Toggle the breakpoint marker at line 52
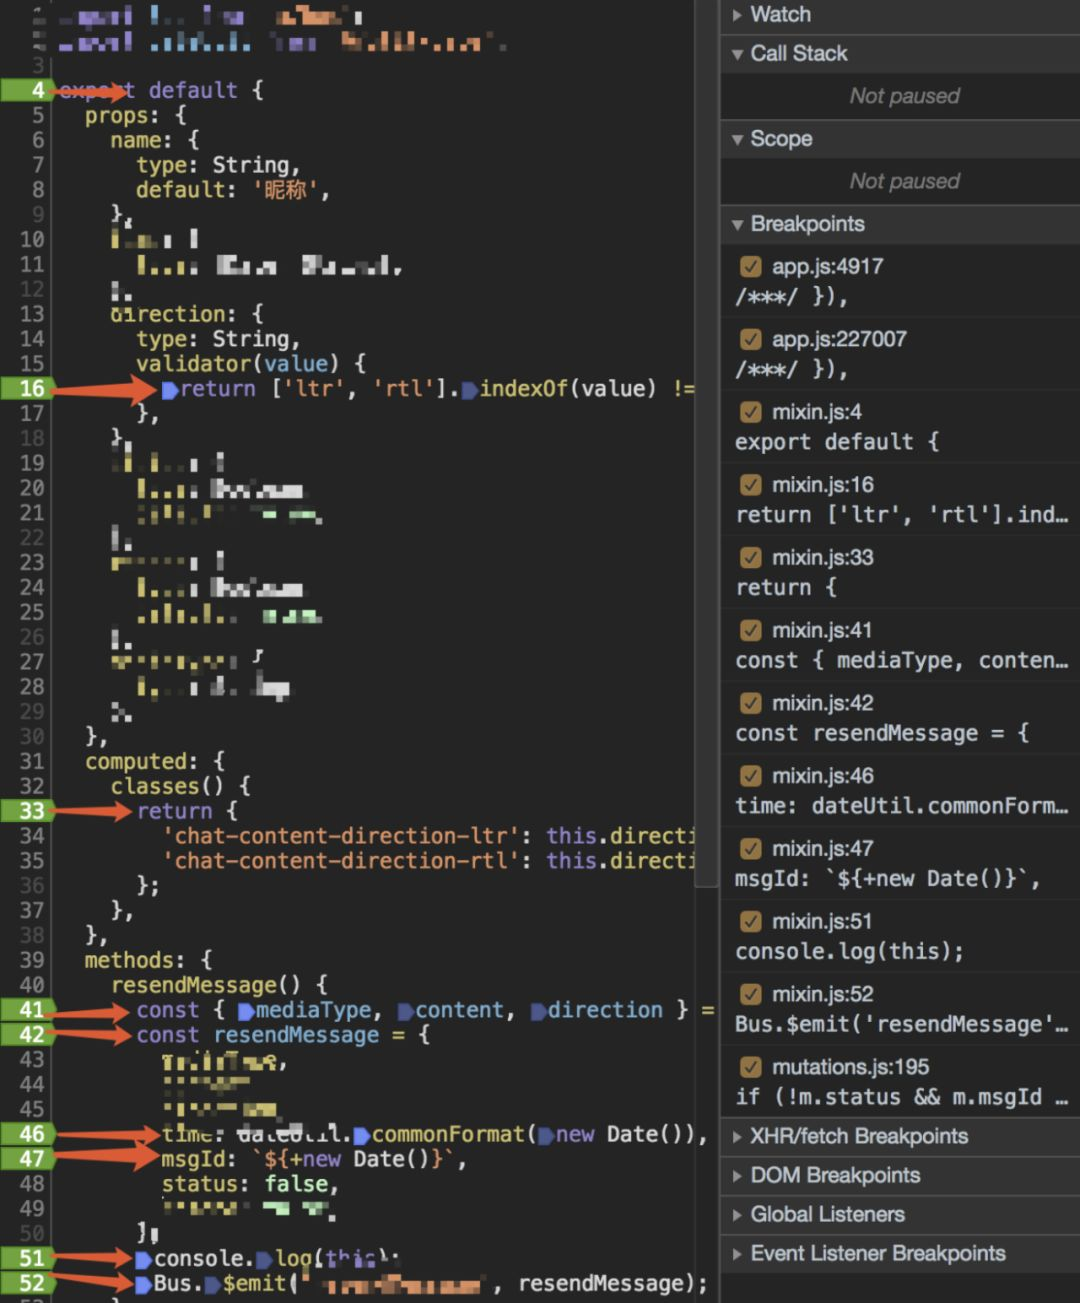 coord(27,1283)
